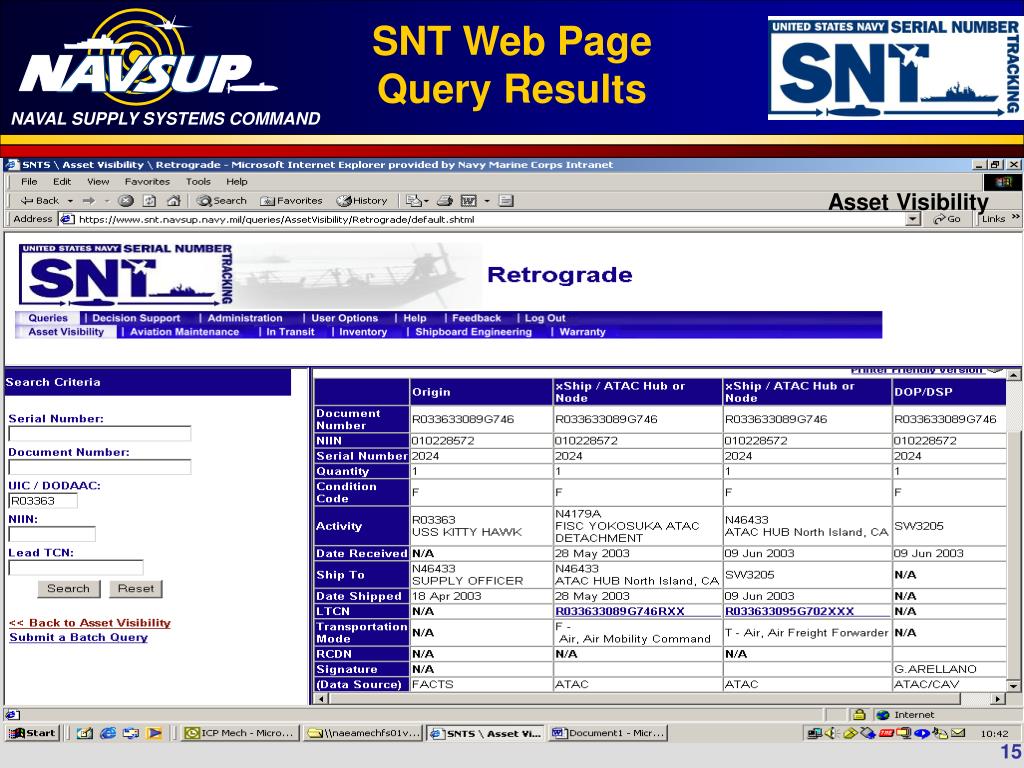Click the results horizontal scrollbar left arrow
The width and height of the screenshot is (1024, 768).
(321, 699)
